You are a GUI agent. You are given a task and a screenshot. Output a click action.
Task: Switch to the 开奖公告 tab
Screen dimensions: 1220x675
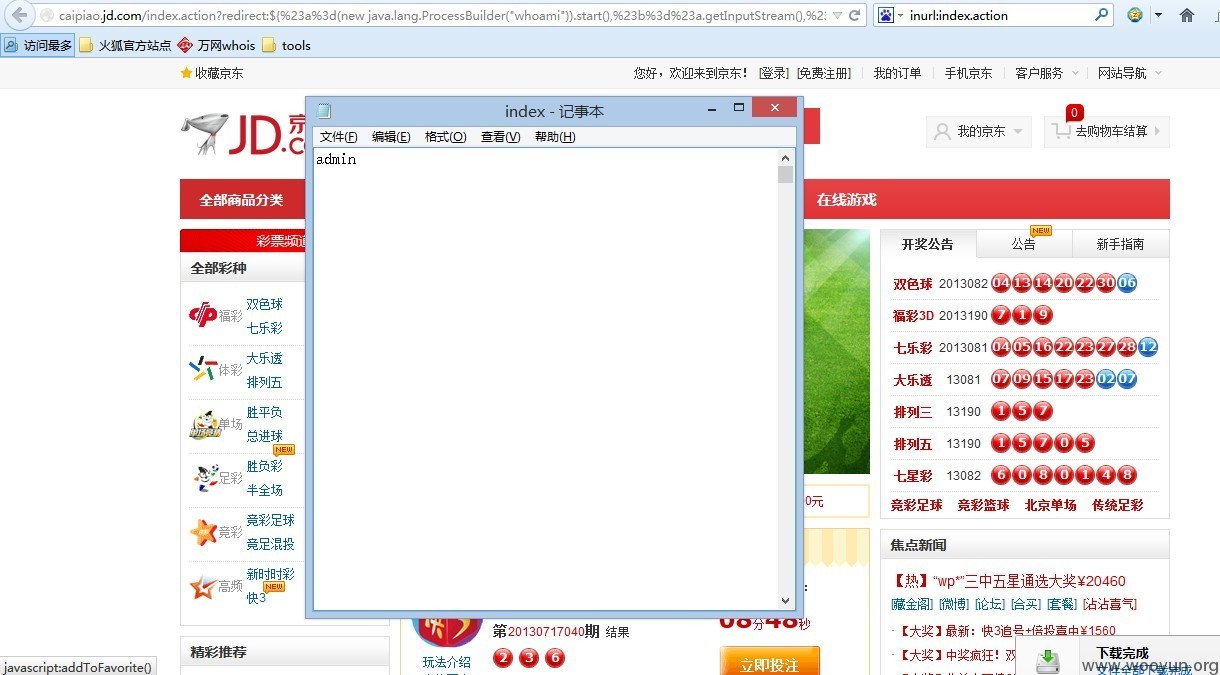928,244
